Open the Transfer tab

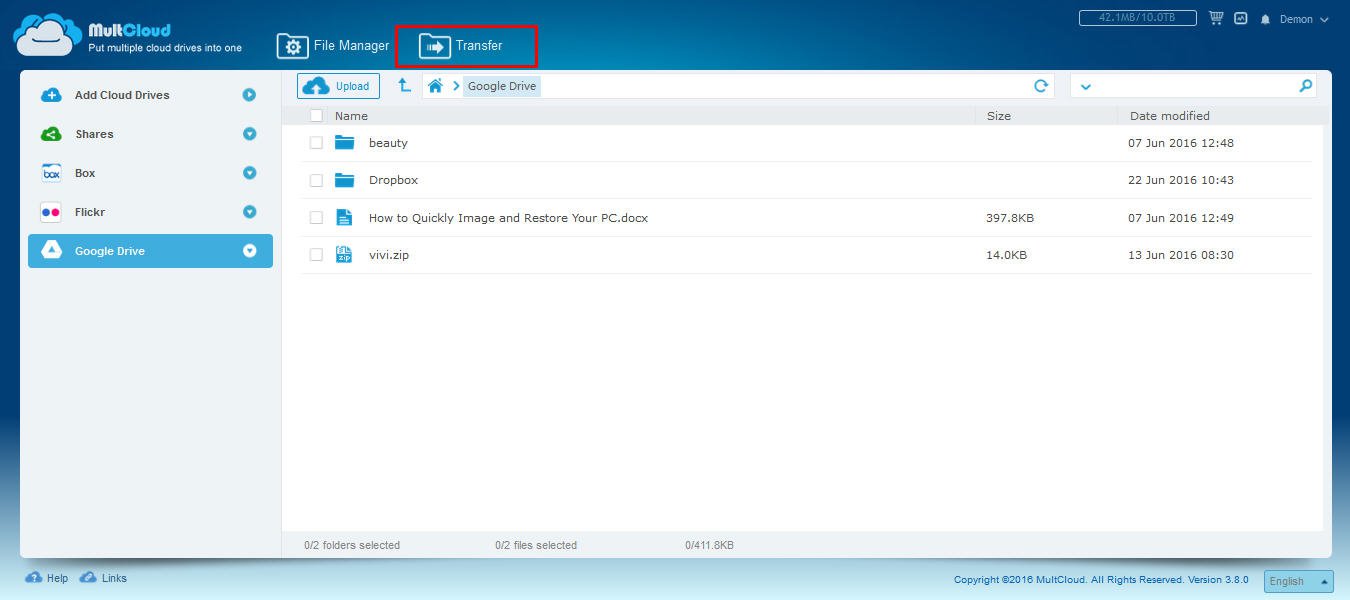tap(466, 46)
